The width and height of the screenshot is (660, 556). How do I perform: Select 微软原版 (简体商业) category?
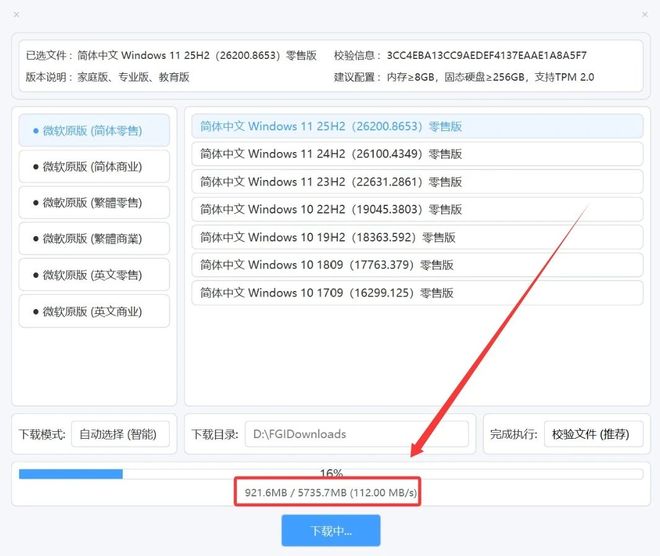tap(94, 167)
